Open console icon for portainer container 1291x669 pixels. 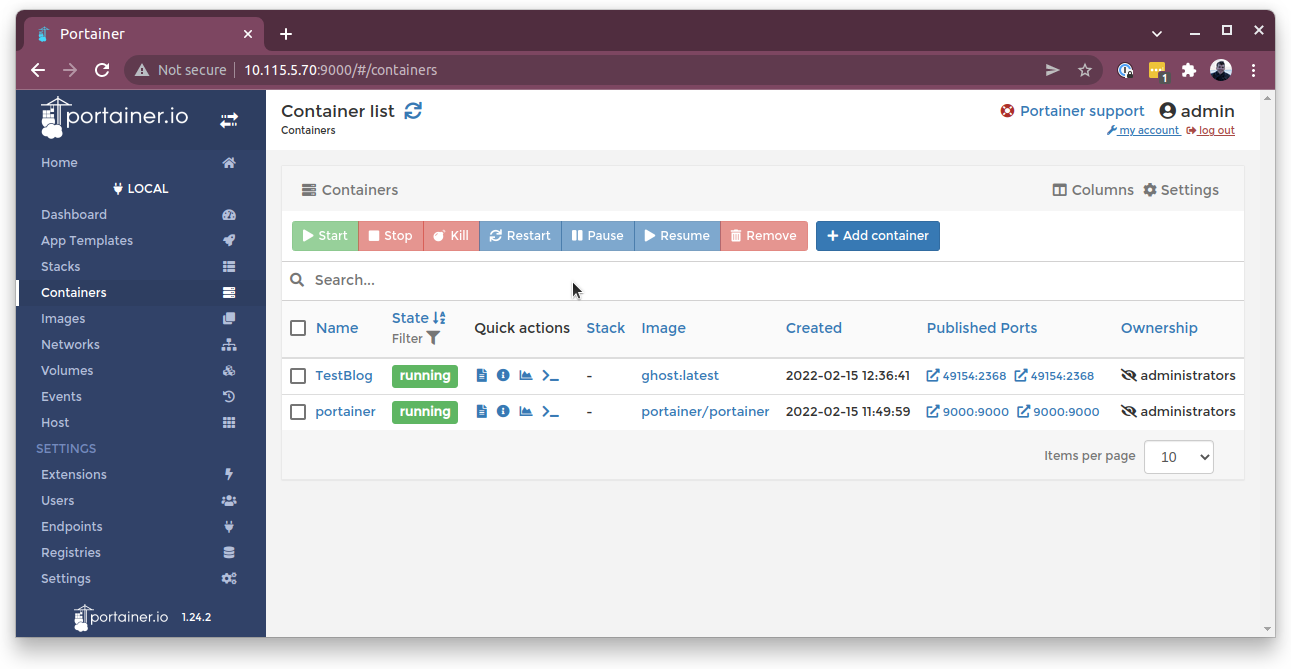click(550, 411)
